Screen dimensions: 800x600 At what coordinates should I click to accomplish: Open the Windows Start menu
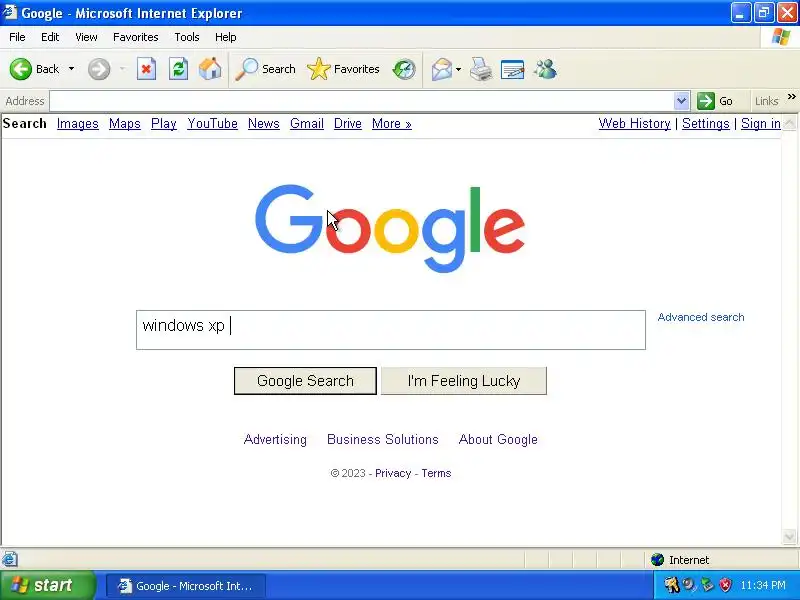(47, 585)
